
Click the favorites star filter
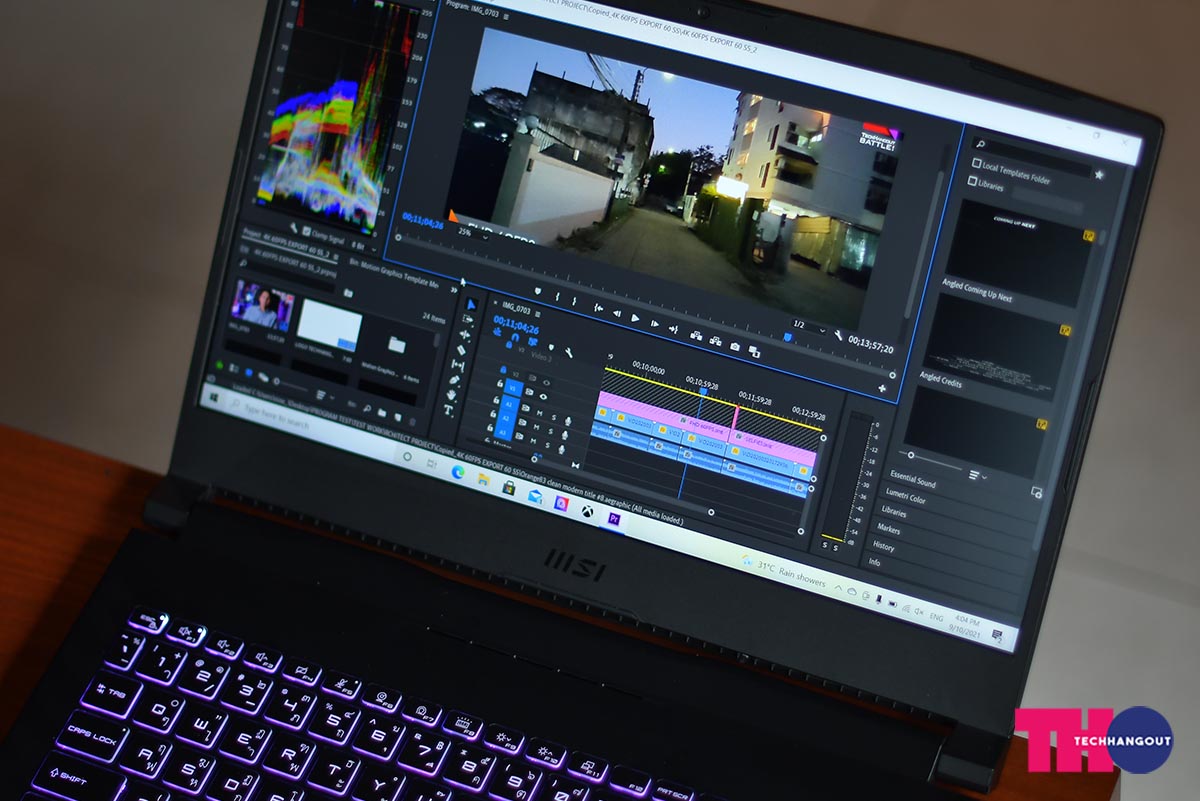click(1099, 174)
